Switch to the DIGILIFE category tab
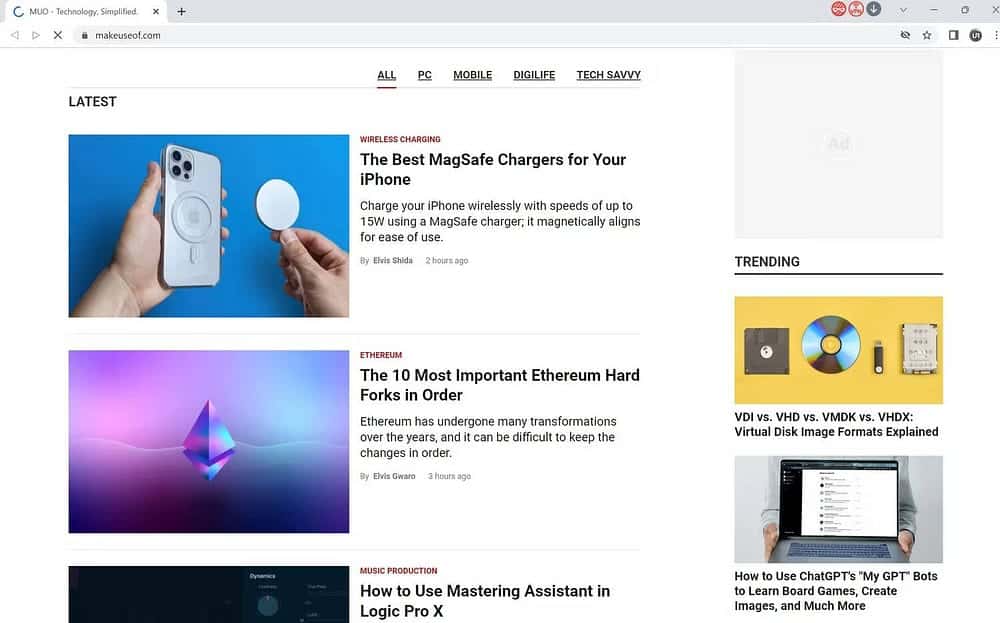The height and width of the screenshot is (623, 1000). [x=534, y=75]
